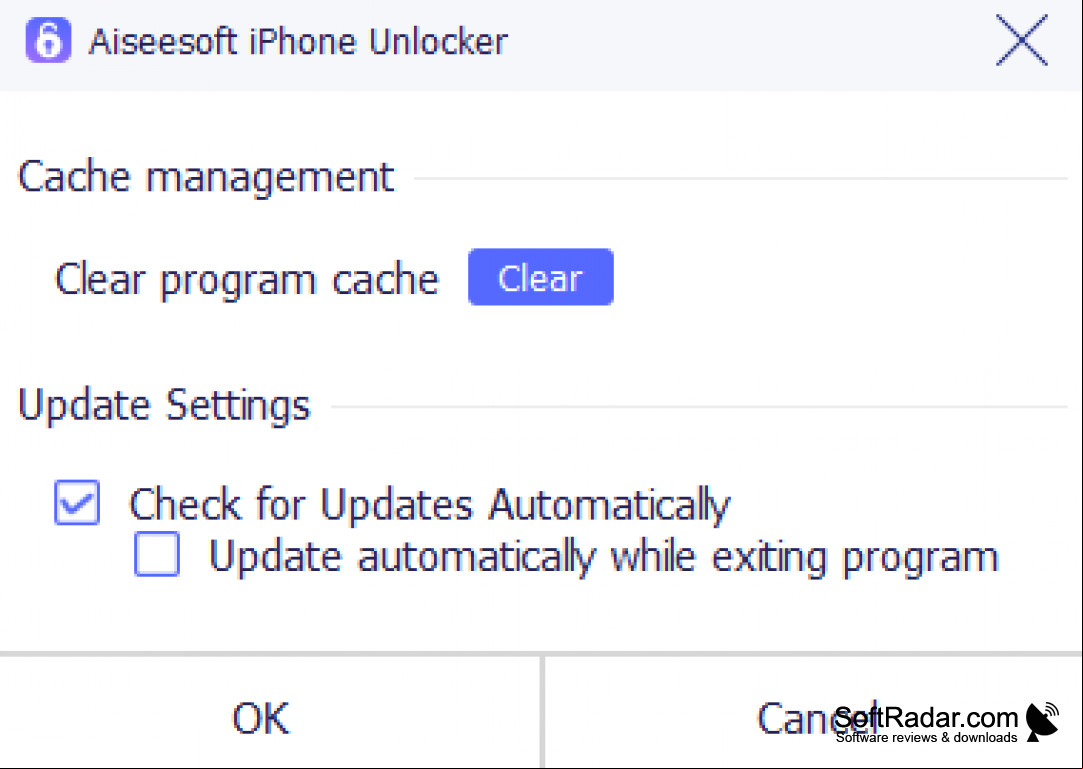Click the divider line beside Update Settings
Screen dimensions: 1083x769
click(699, 406)
